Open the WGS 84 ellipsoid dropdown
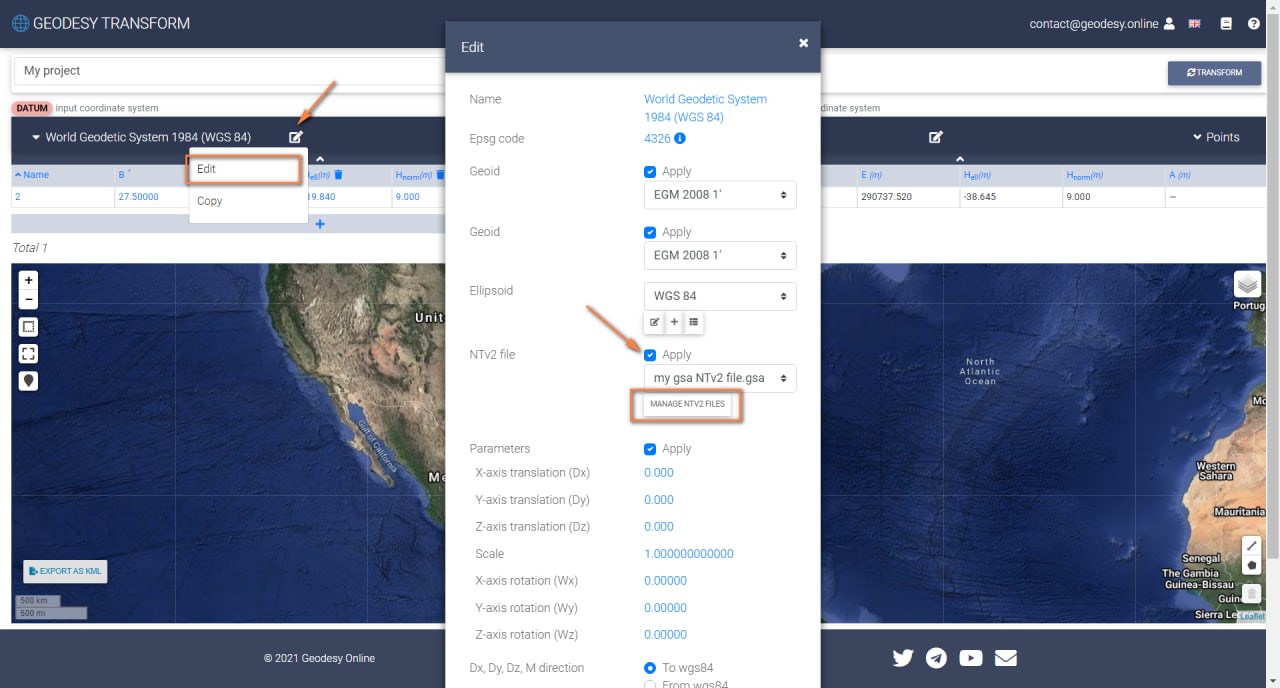Image resolution: width=1280 pixels, height=688 pixels. tap(719, 296)
